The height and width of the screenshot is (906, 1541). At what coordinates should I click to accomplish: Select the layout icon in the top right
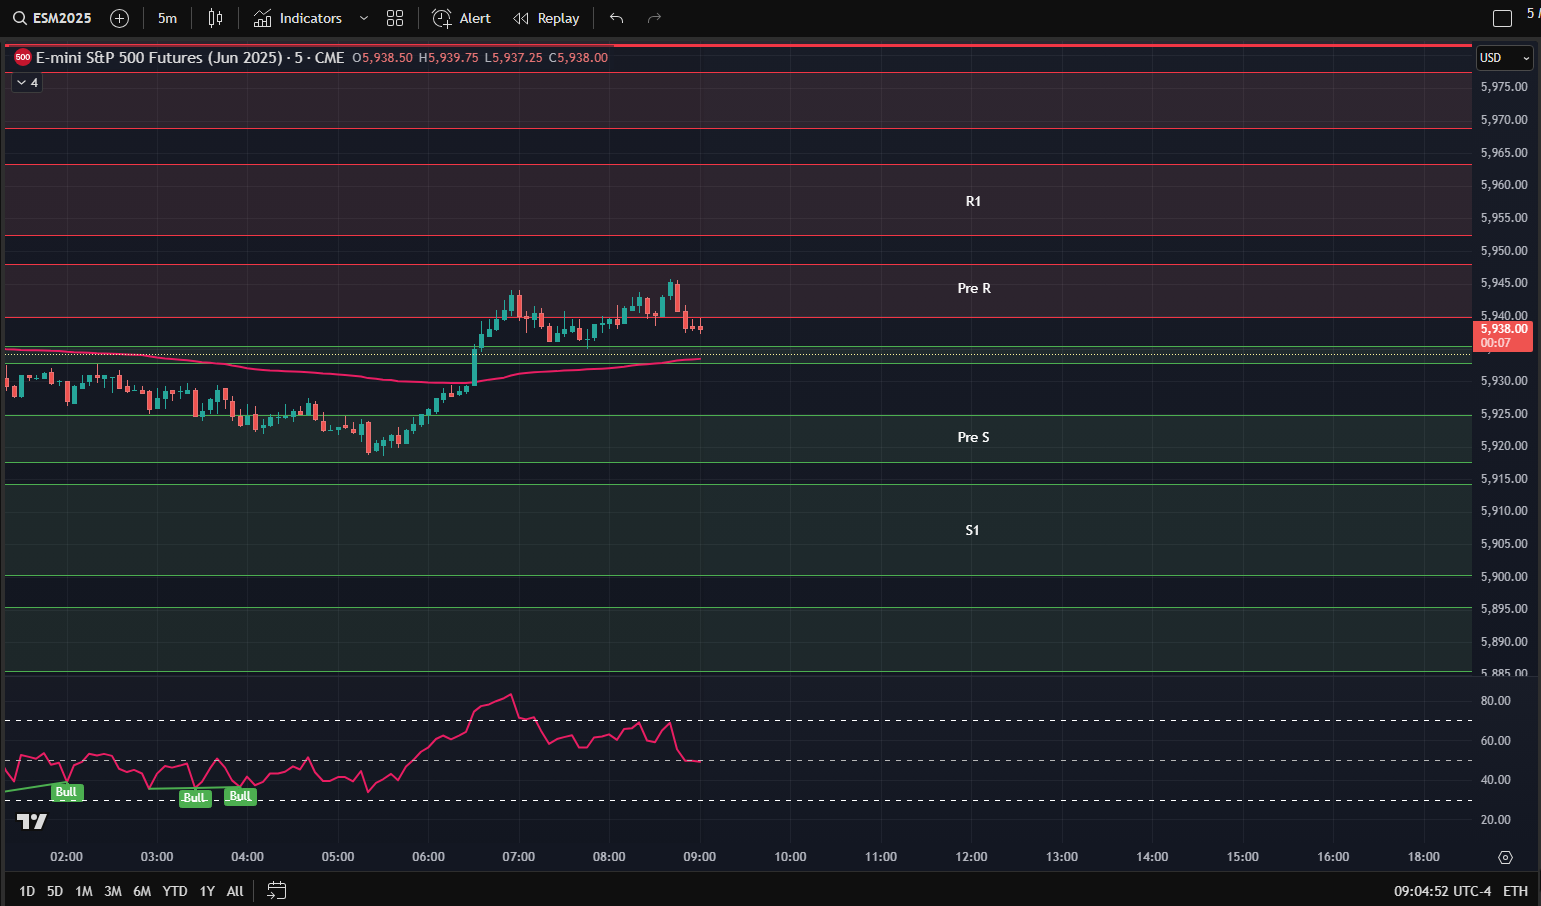pyautogui.click(x=1502, y=18)
